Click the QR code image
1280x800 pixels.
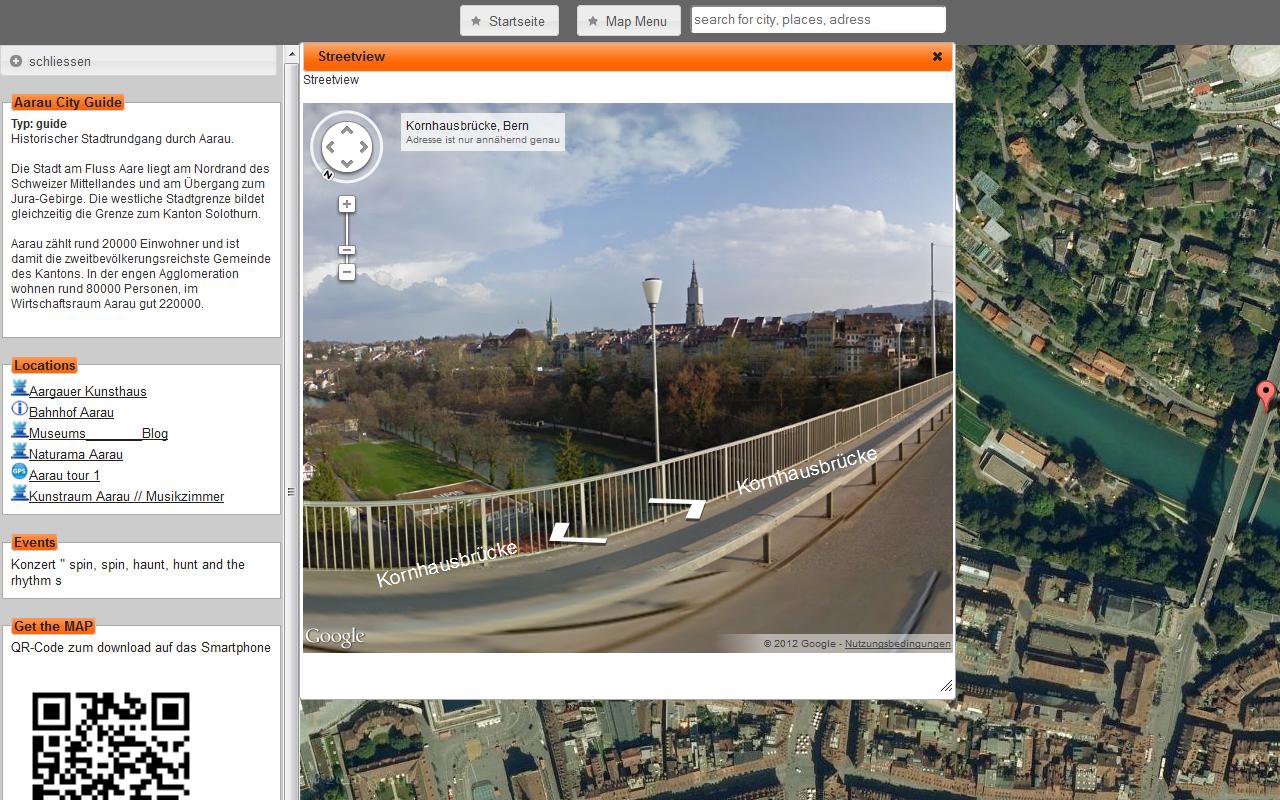coord(111,746)
